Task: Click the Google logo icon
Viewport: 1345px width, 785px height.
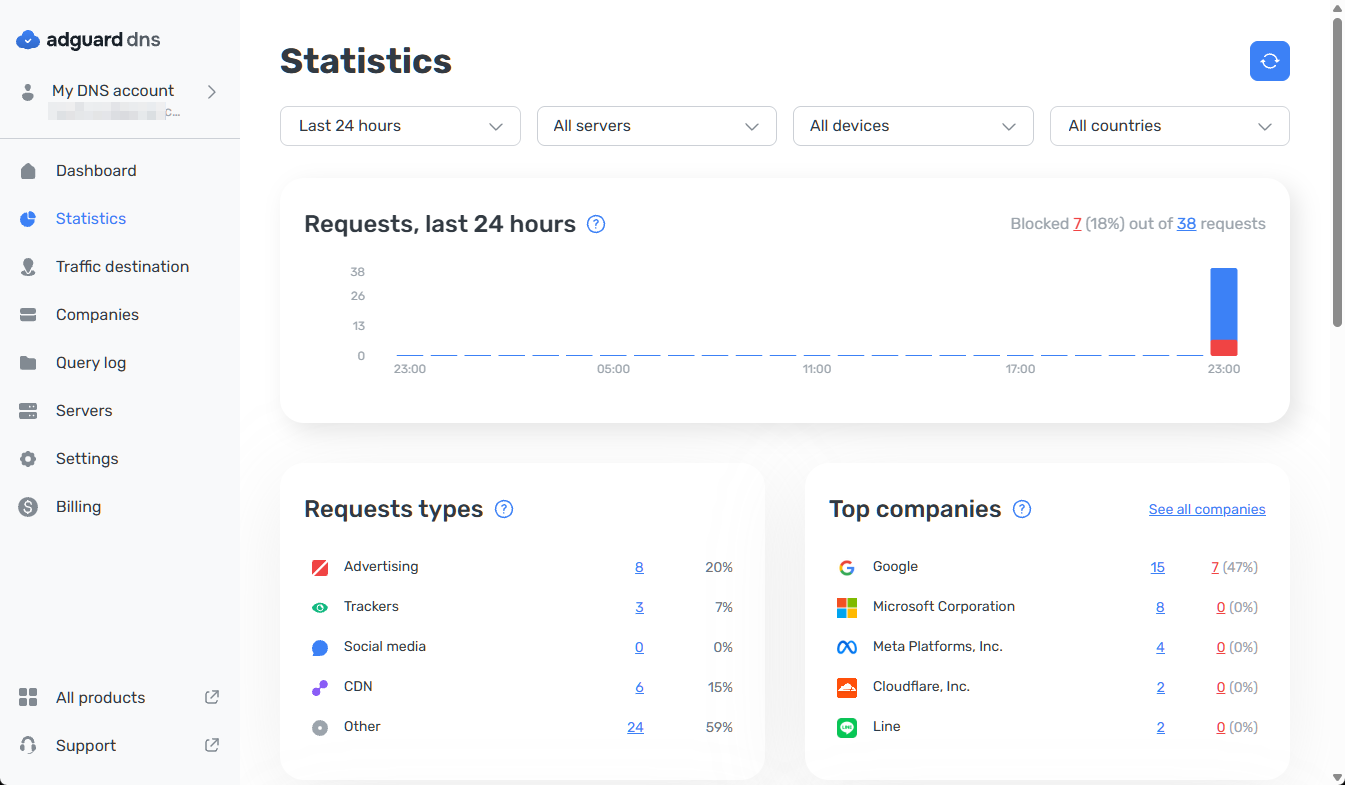Action: 847,567
